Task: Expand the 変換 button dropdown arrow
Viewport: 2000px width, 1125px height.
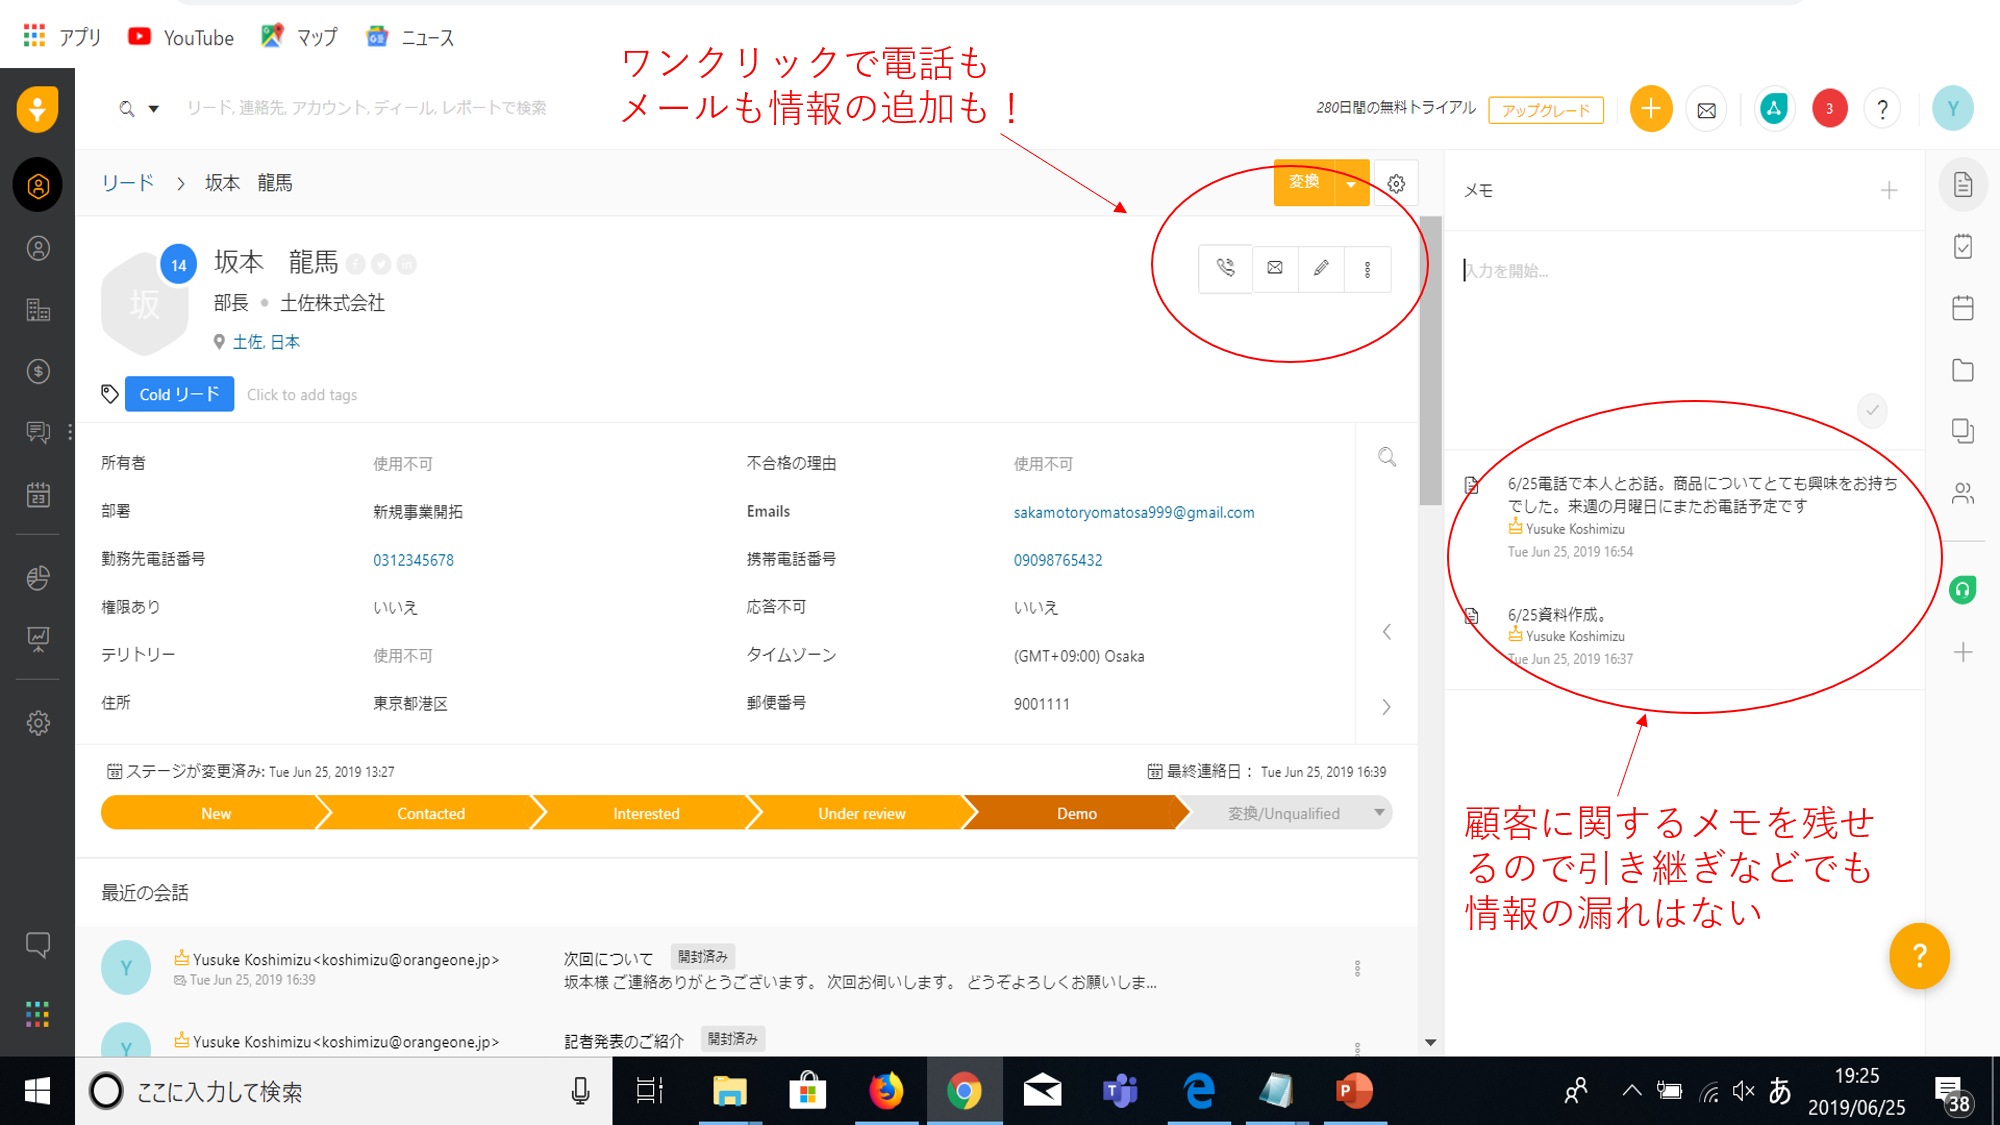Action: click(1351, 184)
